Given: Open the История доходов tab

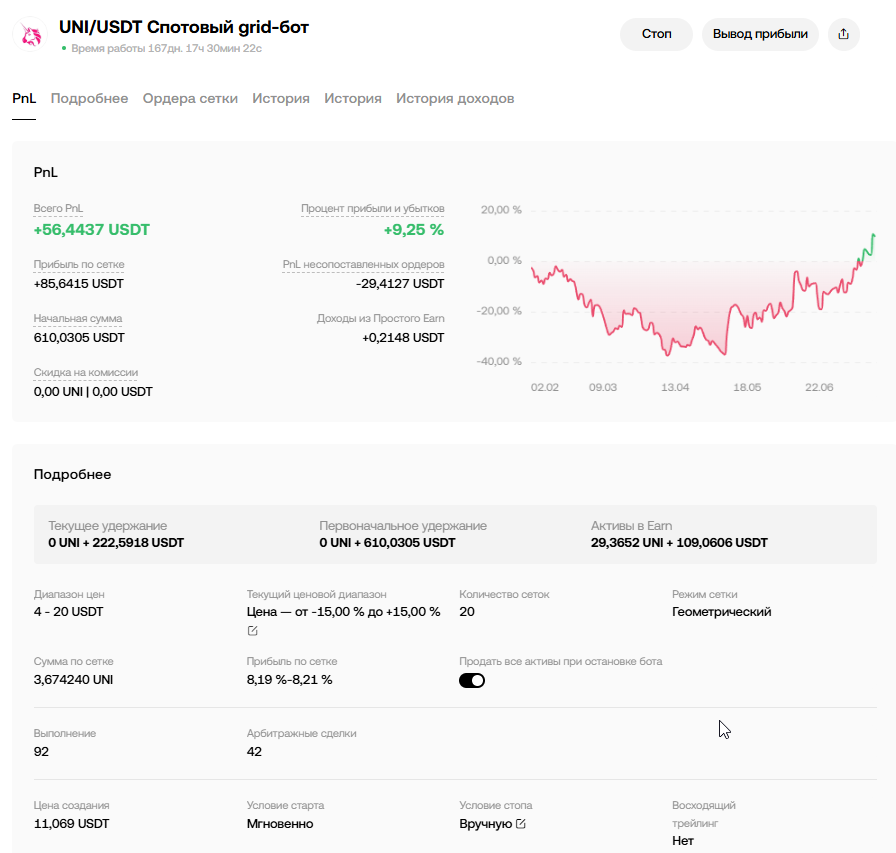Looking at the screenshot, I should click(455, 98).
